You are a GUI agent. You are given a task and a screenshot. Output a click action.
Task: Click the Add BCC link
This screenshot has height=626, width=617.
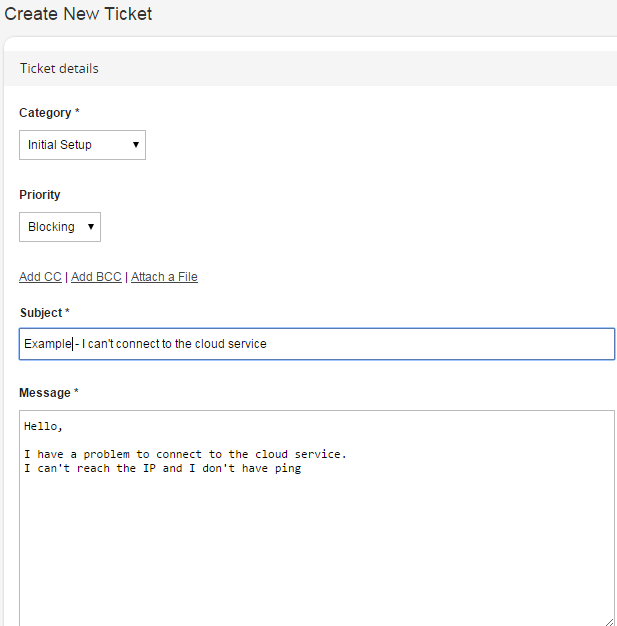(x=96, y=277)
